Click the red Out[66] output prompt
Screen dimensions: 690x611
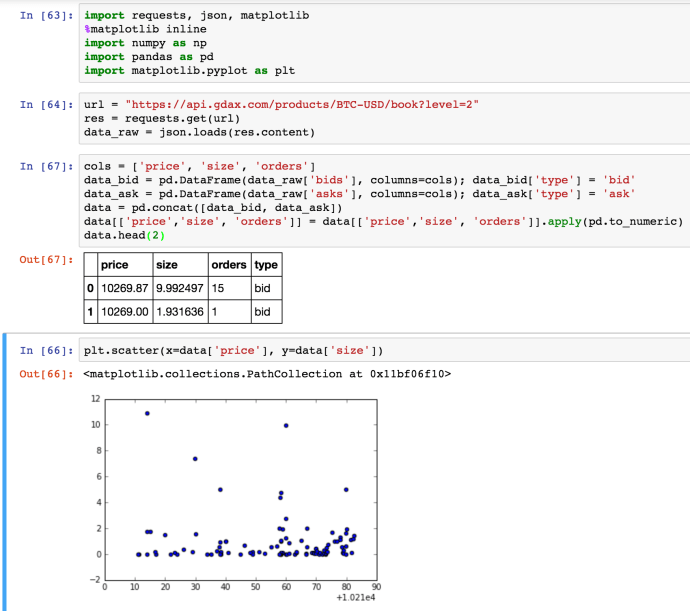pyautogui.click(x=46, y=374)
